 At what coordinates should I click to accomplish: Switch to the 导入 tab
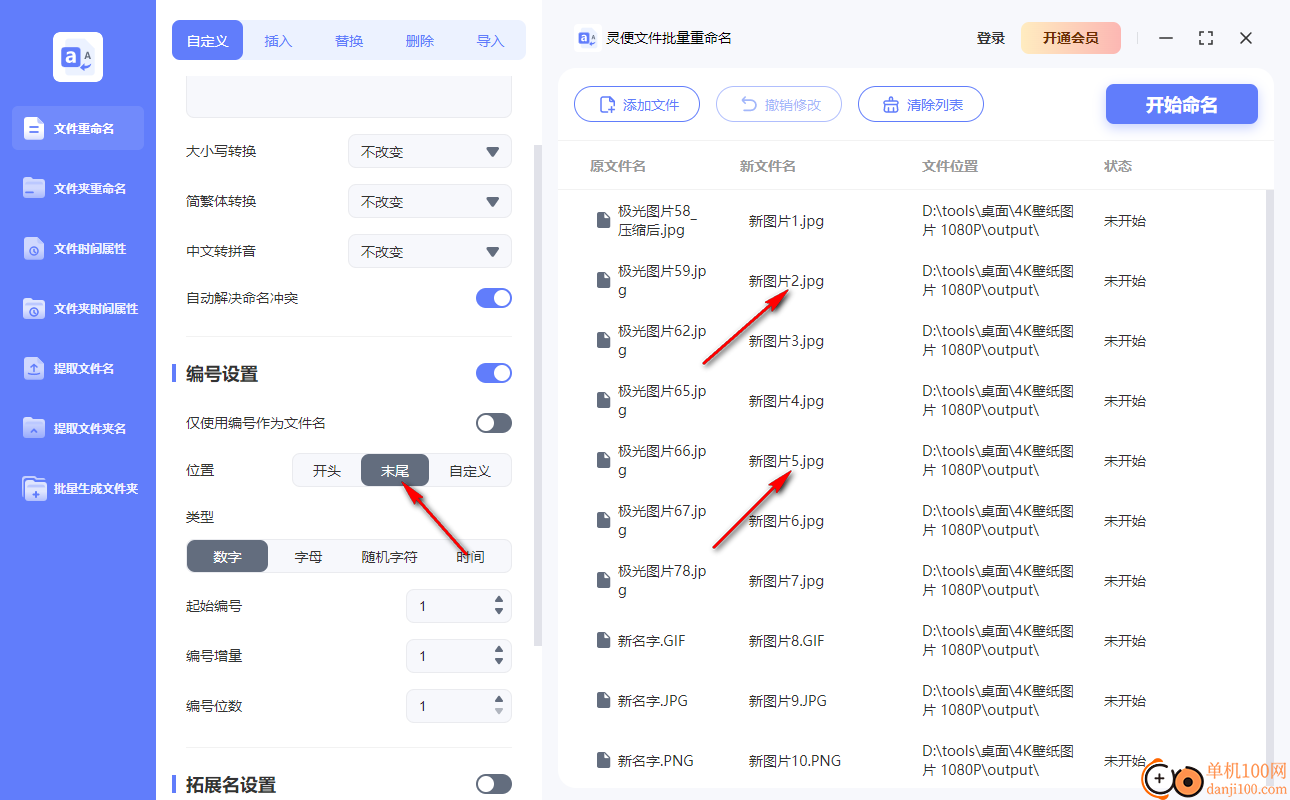point(490,41)
